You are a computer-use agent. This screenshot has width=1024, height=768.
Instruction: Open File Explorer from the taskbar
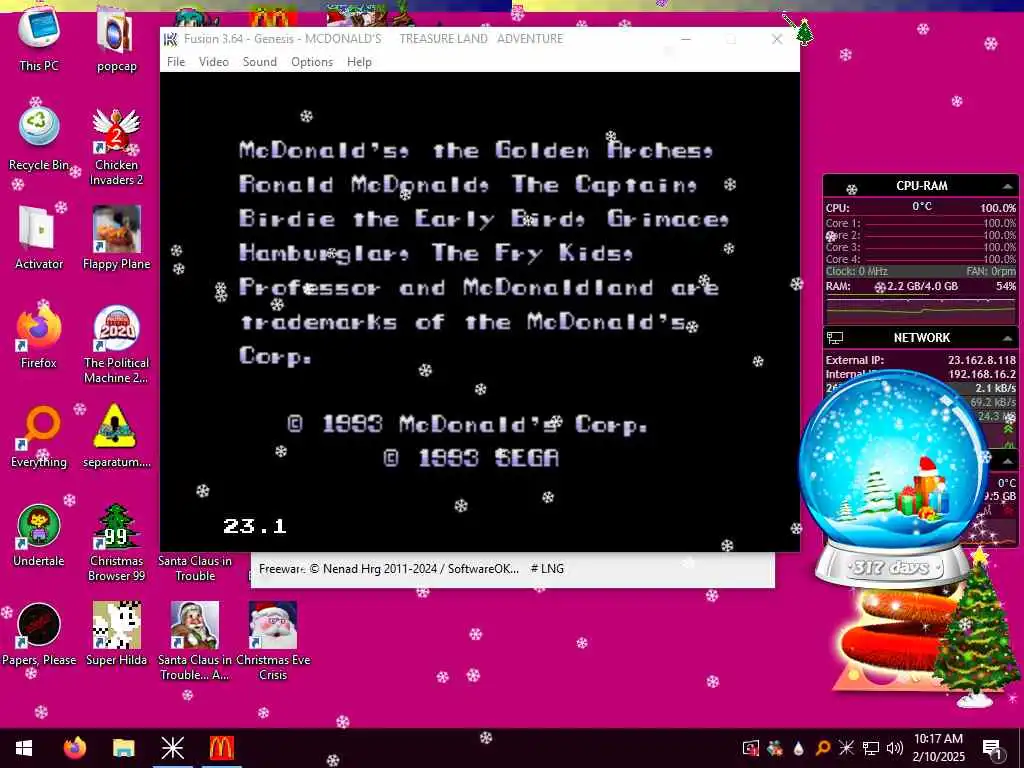[x=123, y=748]
